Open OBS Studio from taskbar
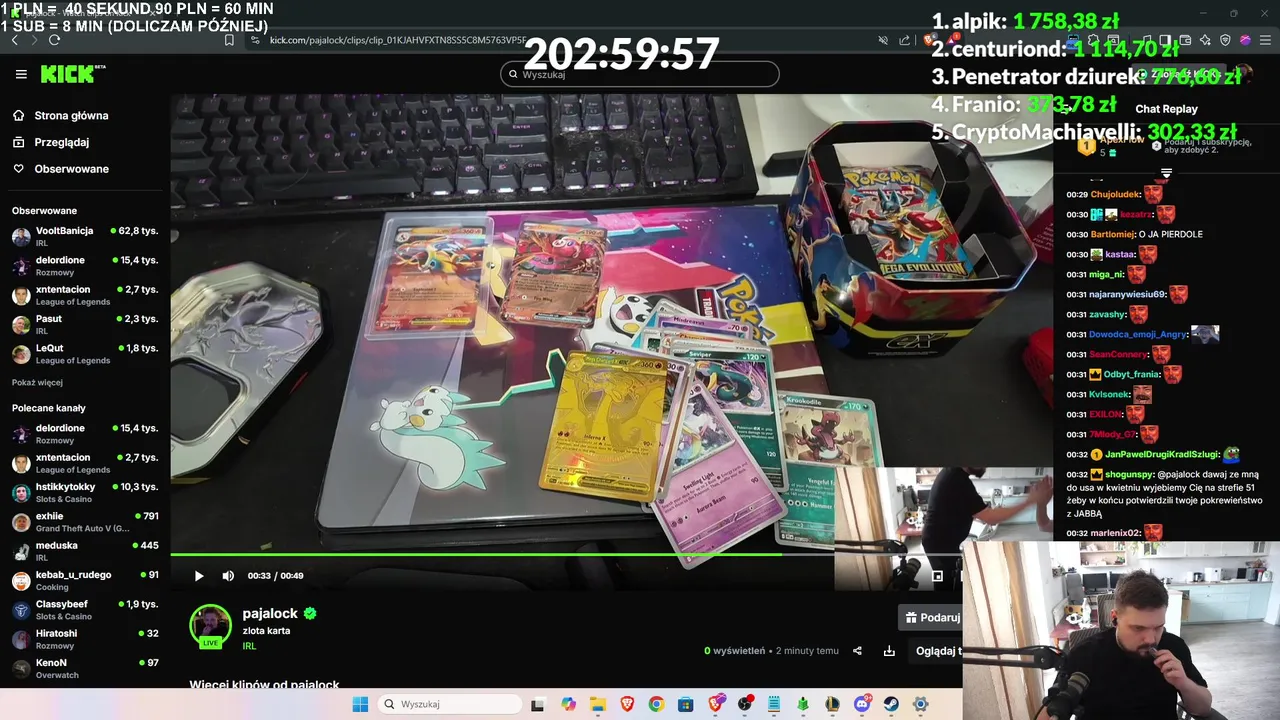1280x720 pixels. (745, 704)
